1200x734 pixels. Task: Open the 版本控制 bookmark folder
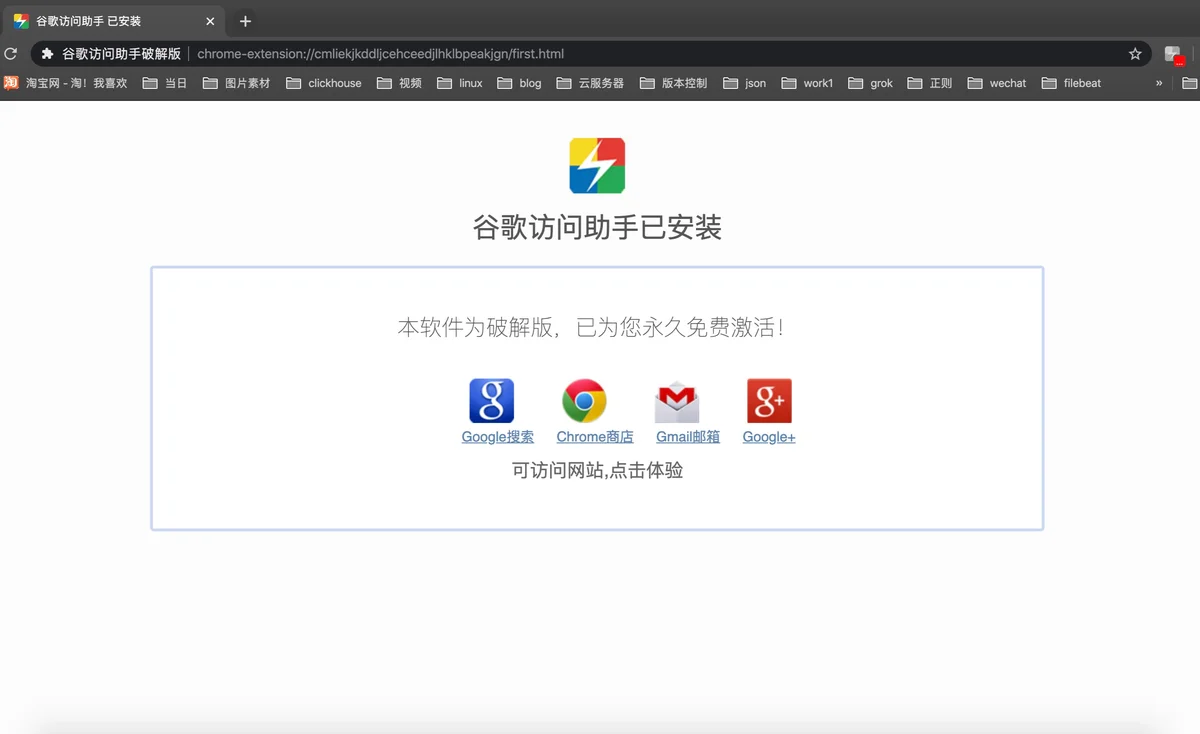(674, 83)
